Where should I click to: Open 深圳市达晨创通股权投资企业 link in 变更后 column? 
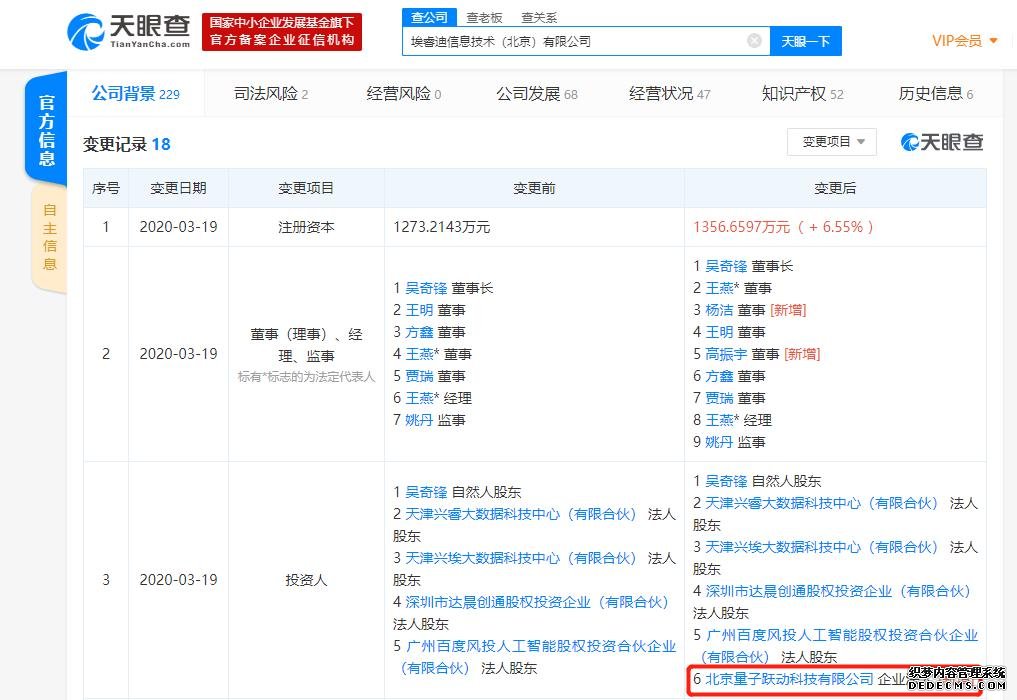[x=837, y=591]
